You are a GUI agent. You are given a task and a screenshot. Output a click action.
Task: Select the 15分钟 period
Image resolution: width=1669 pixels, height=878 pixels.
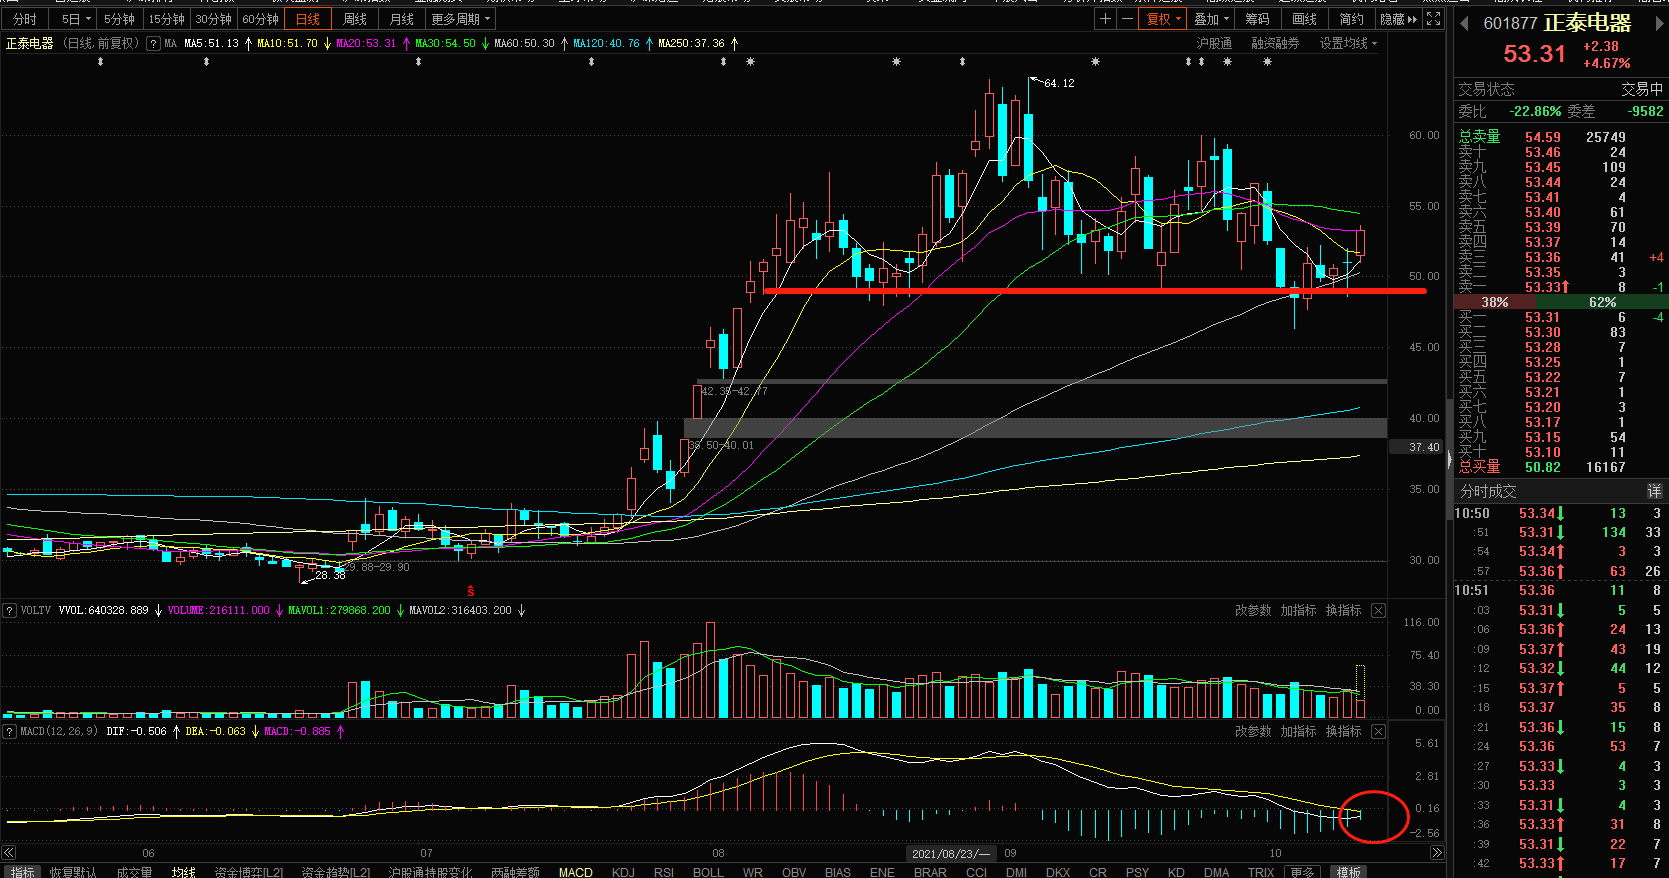166,19
